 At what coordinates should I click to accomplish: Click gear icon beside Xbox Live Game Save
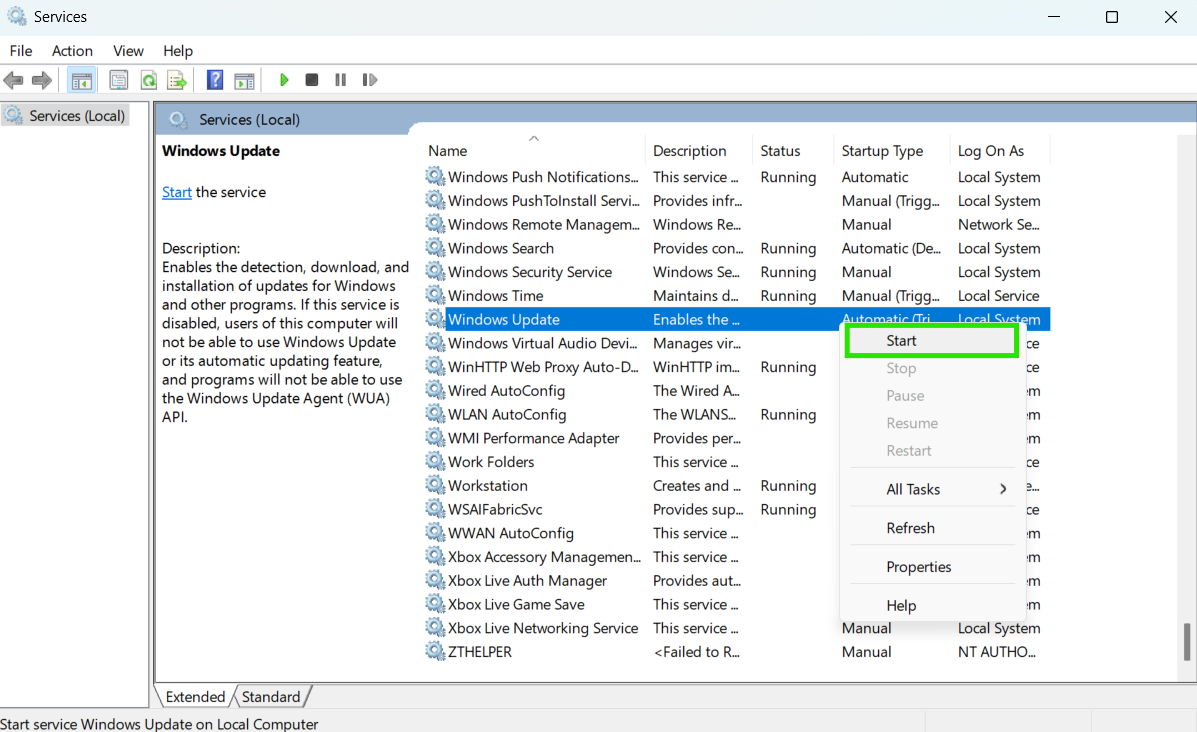[435, 604]
